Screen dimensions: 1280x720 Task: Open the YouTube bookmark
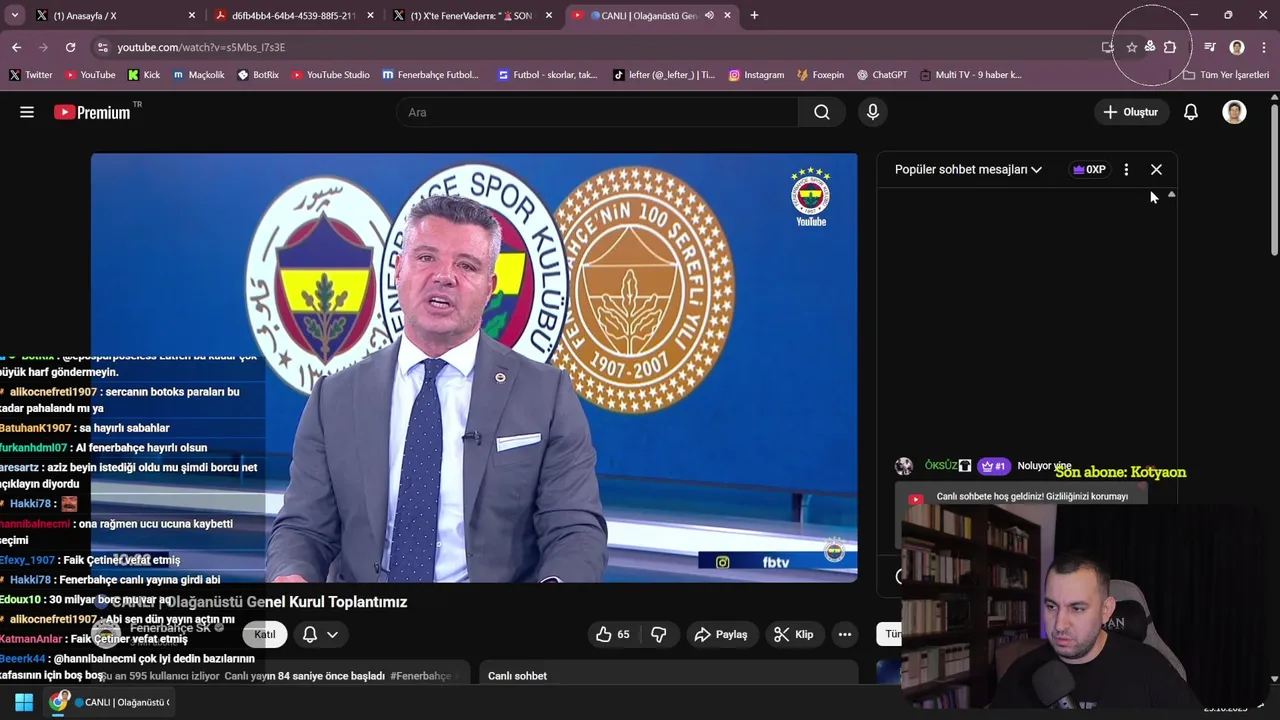(90, 75)
